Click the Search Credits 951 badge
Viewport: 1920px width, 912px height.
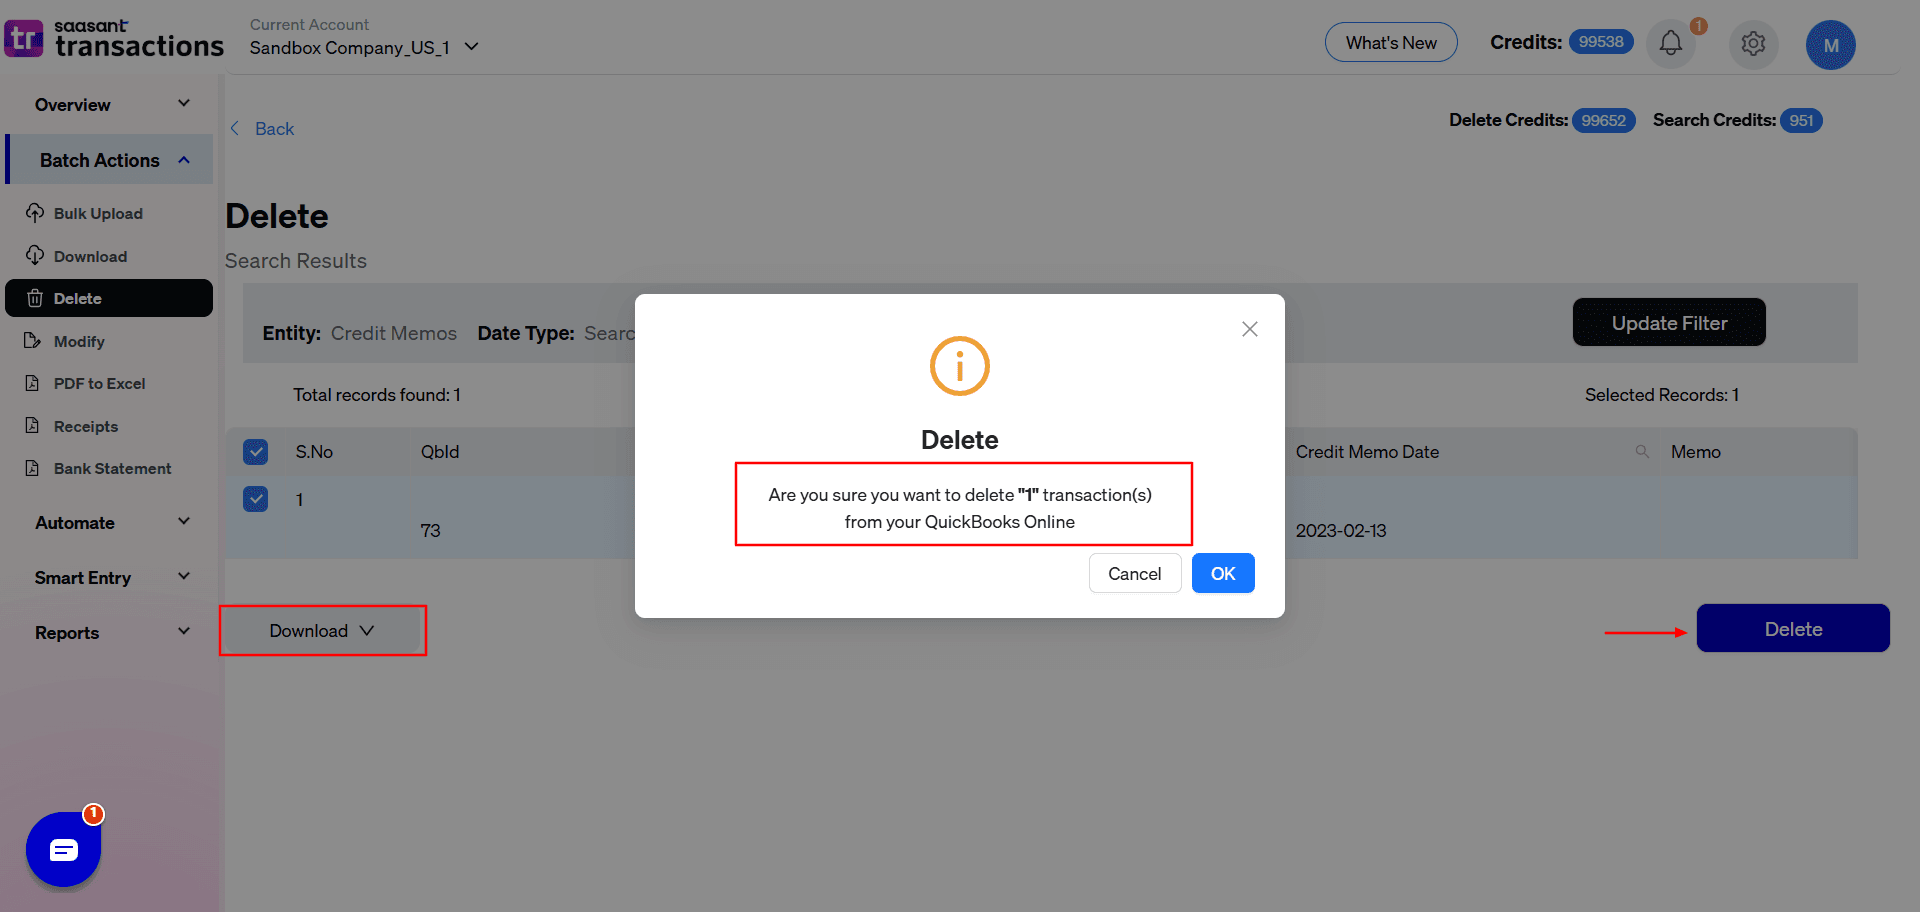pyautogui.click(x=1801, y=120)
